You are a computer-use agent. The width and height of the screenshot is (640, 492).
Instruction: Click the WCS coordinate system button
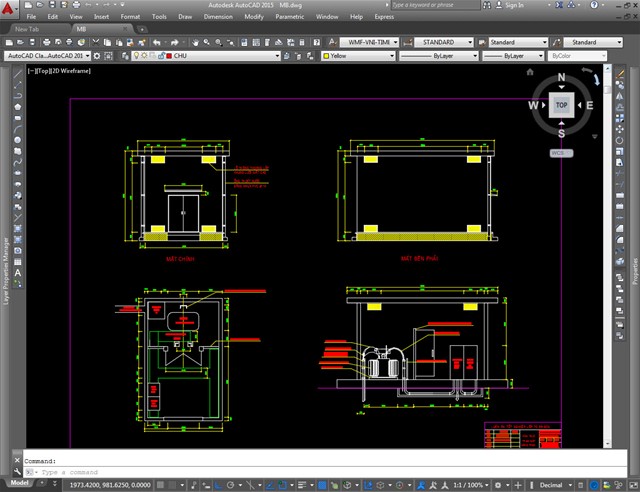coord(561,153)
